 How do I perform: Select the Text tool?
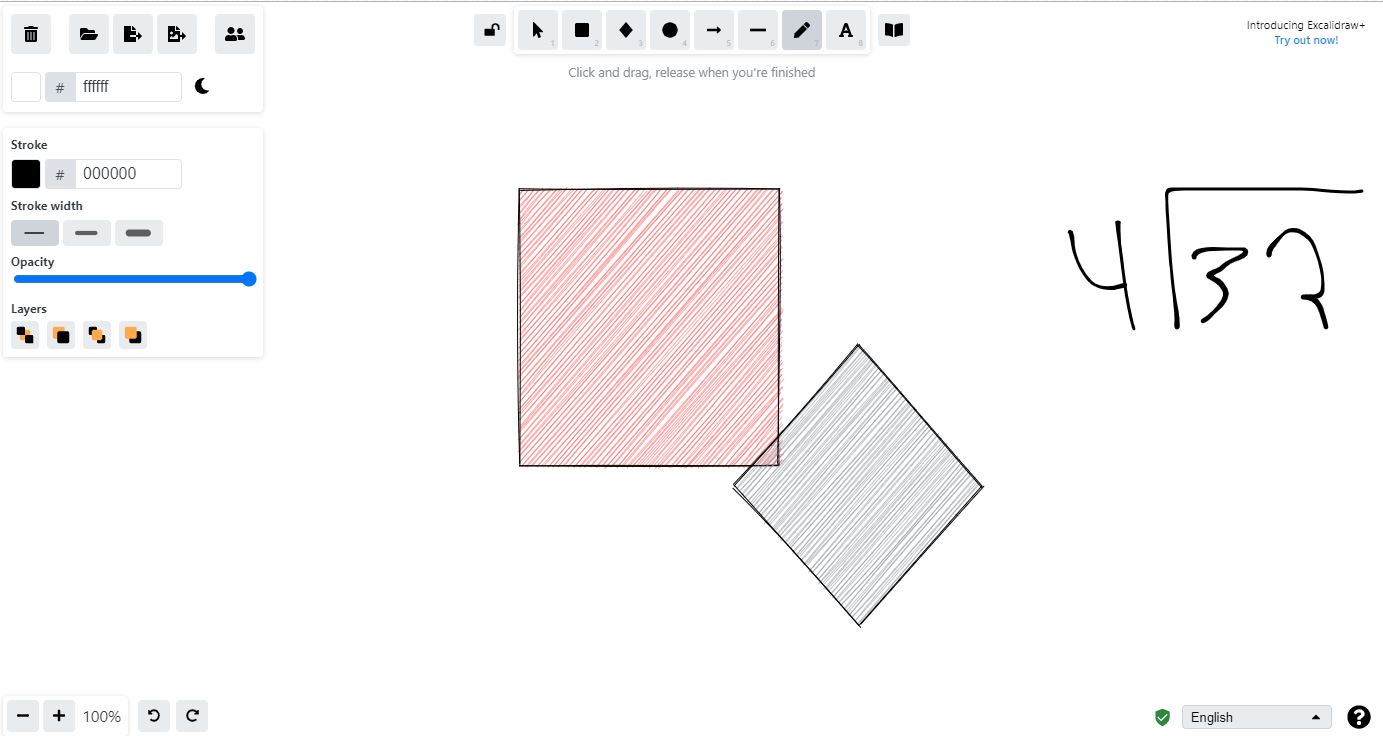coord(845,29)
